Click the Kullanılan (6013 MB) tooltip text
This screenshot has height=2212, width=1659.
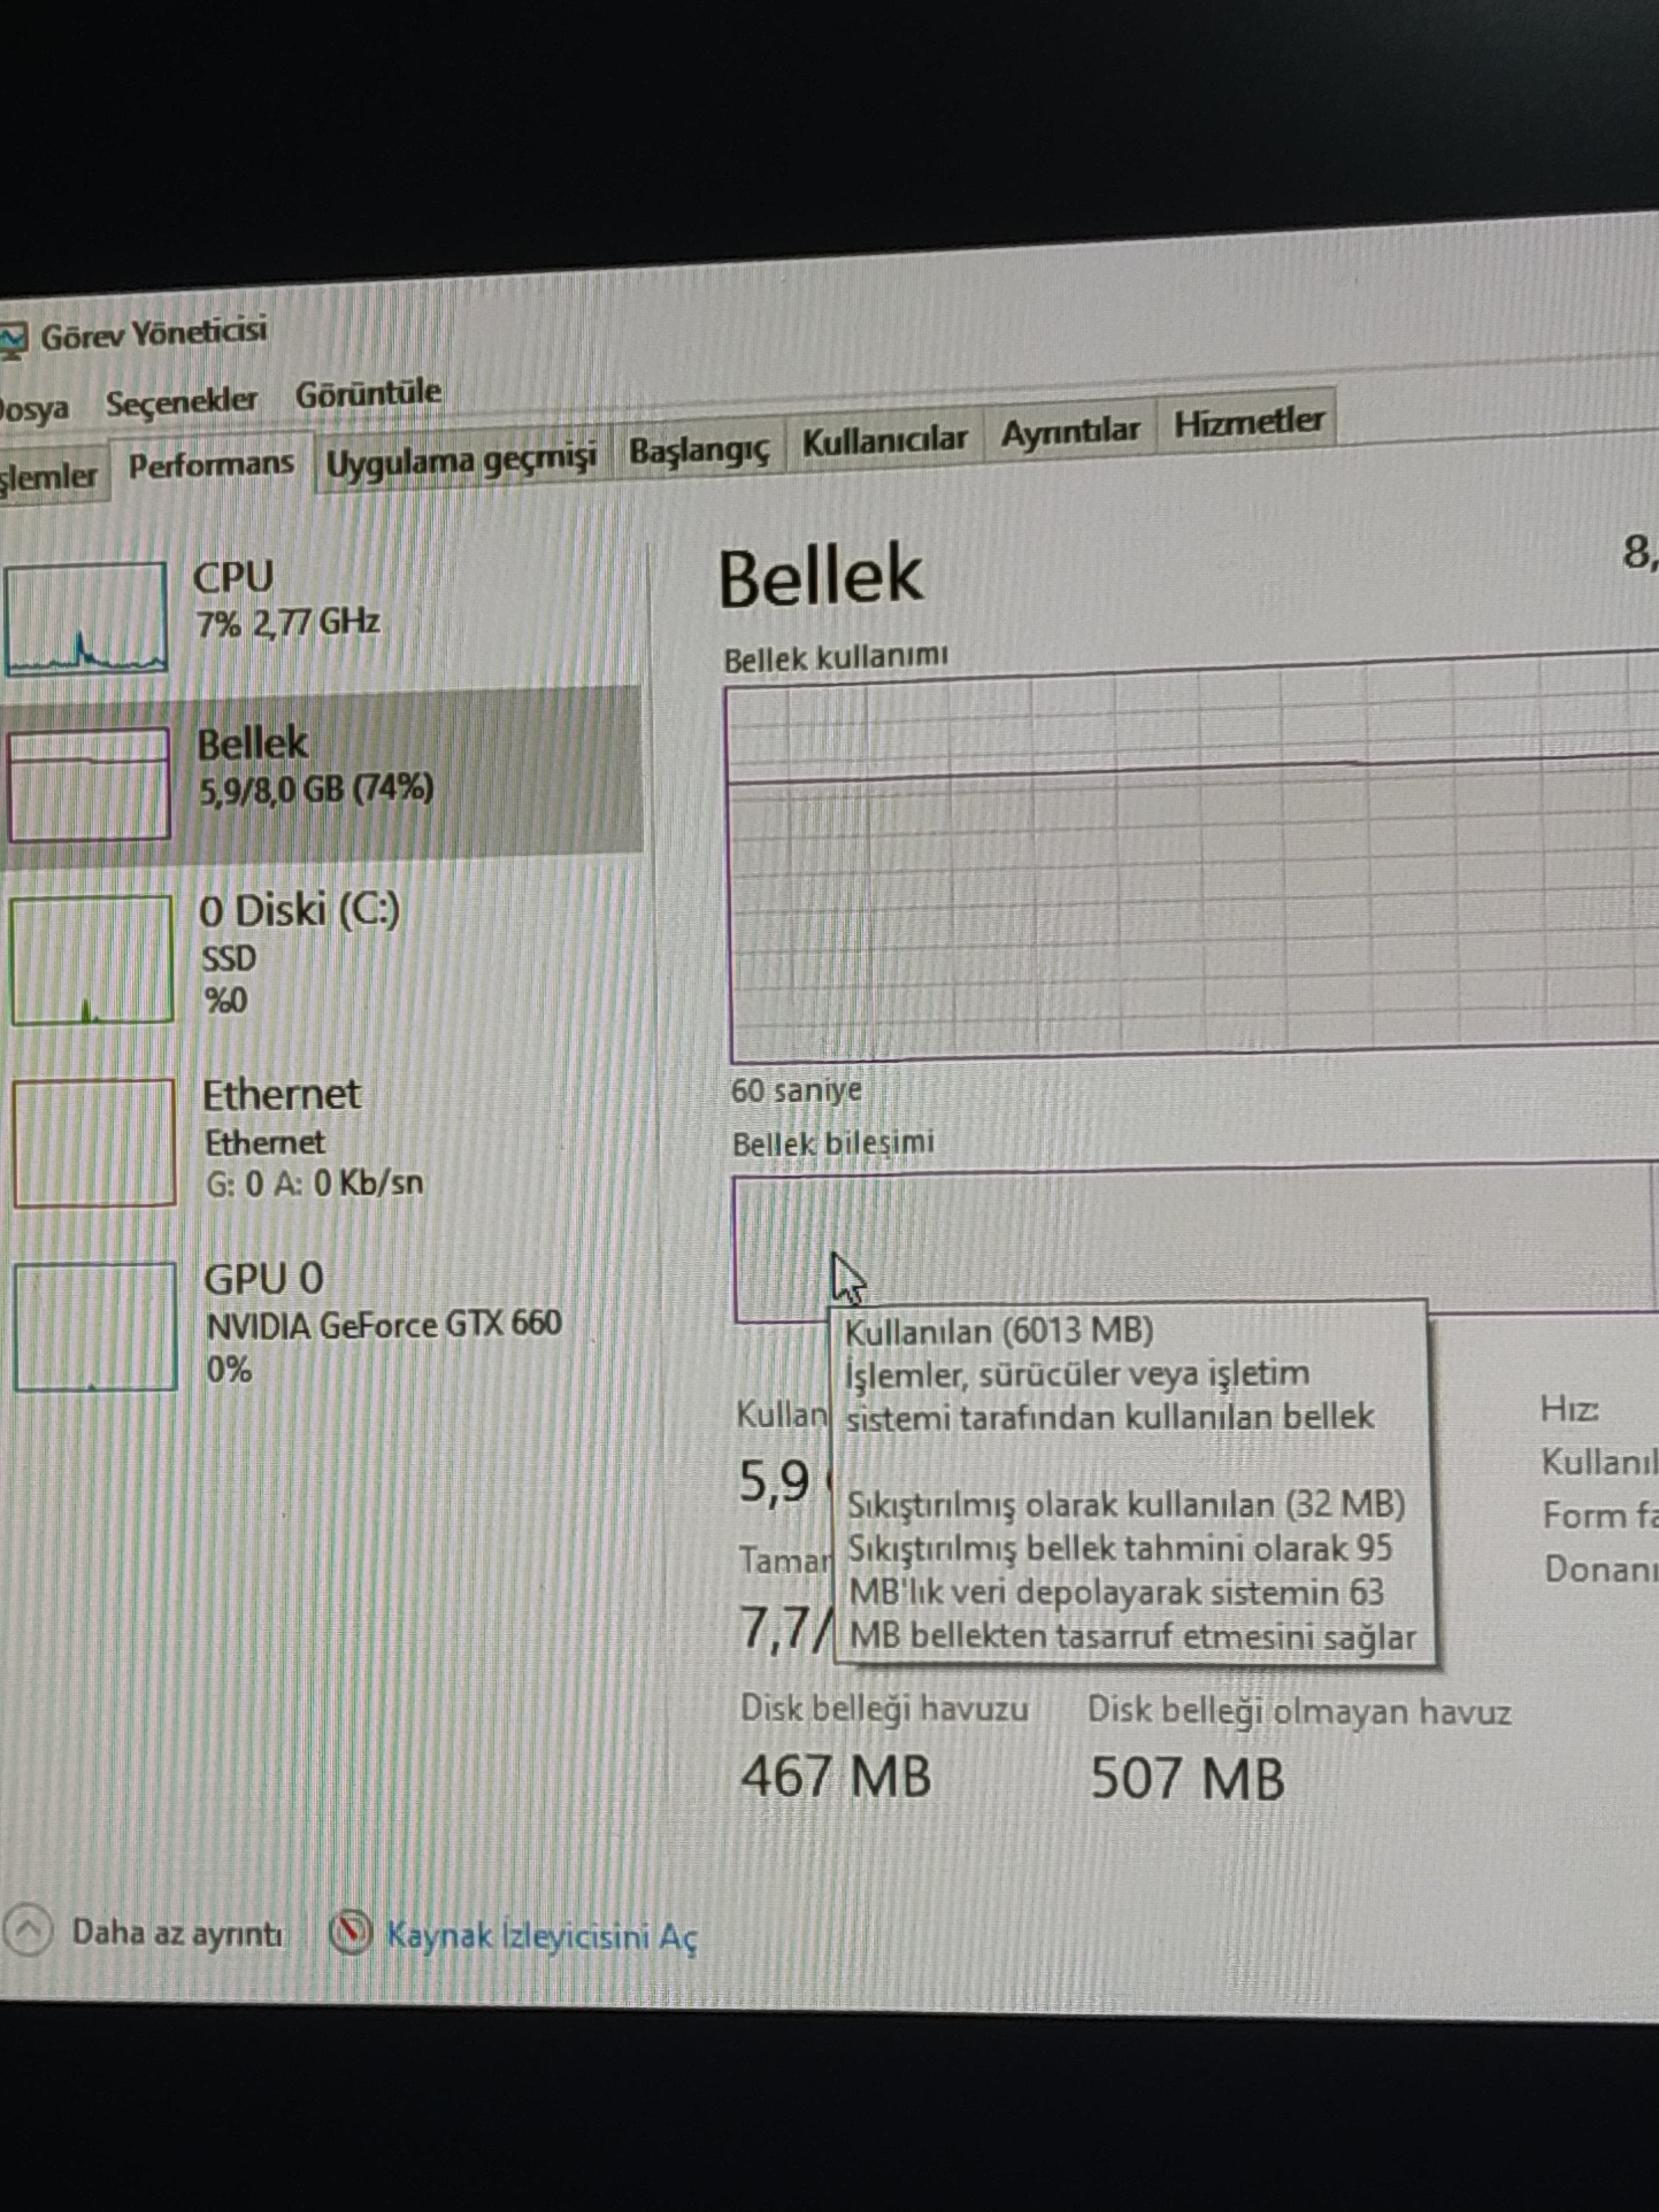(999, 1331)
